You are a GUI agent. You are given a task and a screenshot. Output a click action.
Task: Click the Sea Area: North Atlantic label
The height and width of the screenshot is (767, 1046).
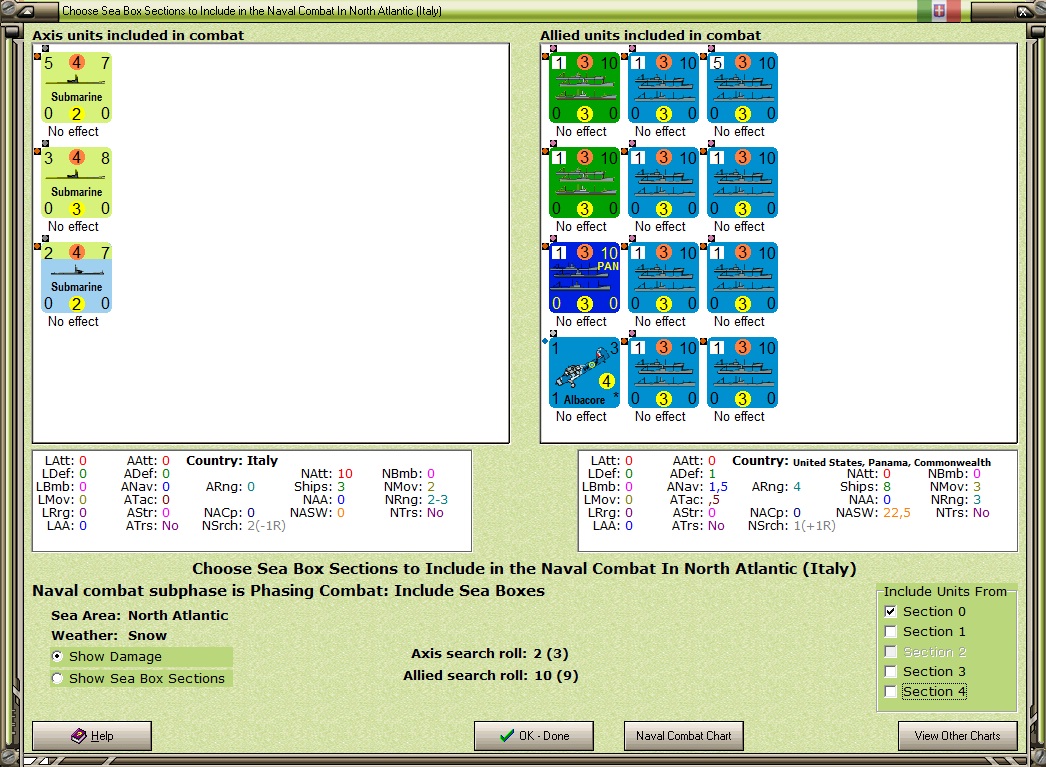click(x=139, y=616)
